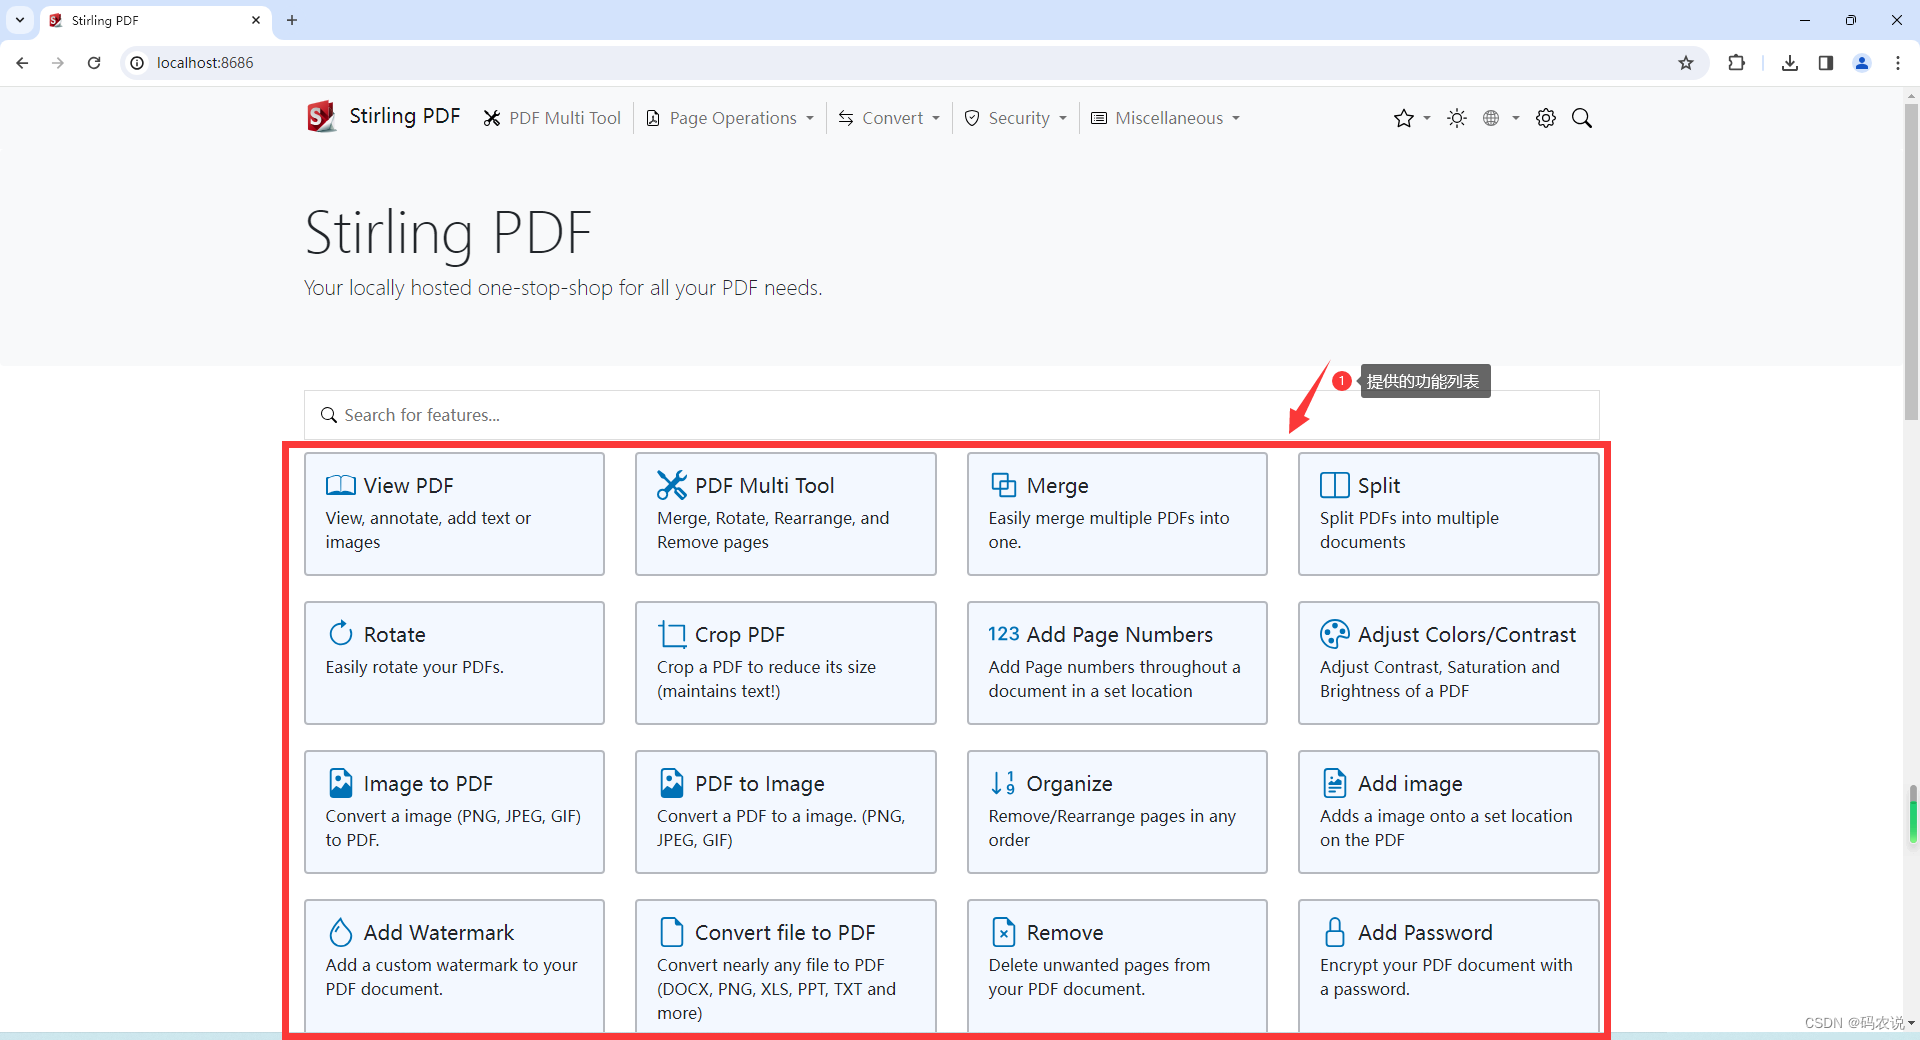
Task: Click the Image to PDF card's file icon
Action: coord(341,783)
